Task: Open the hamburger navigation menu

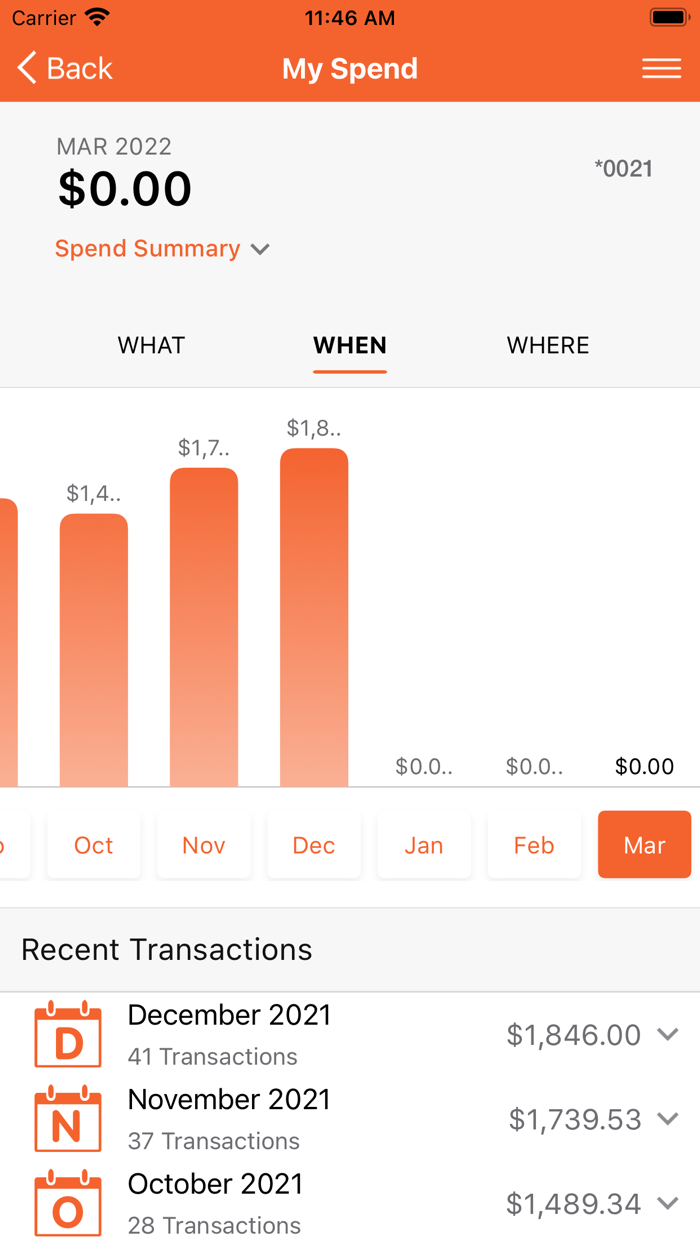Action: coord(661,68)
